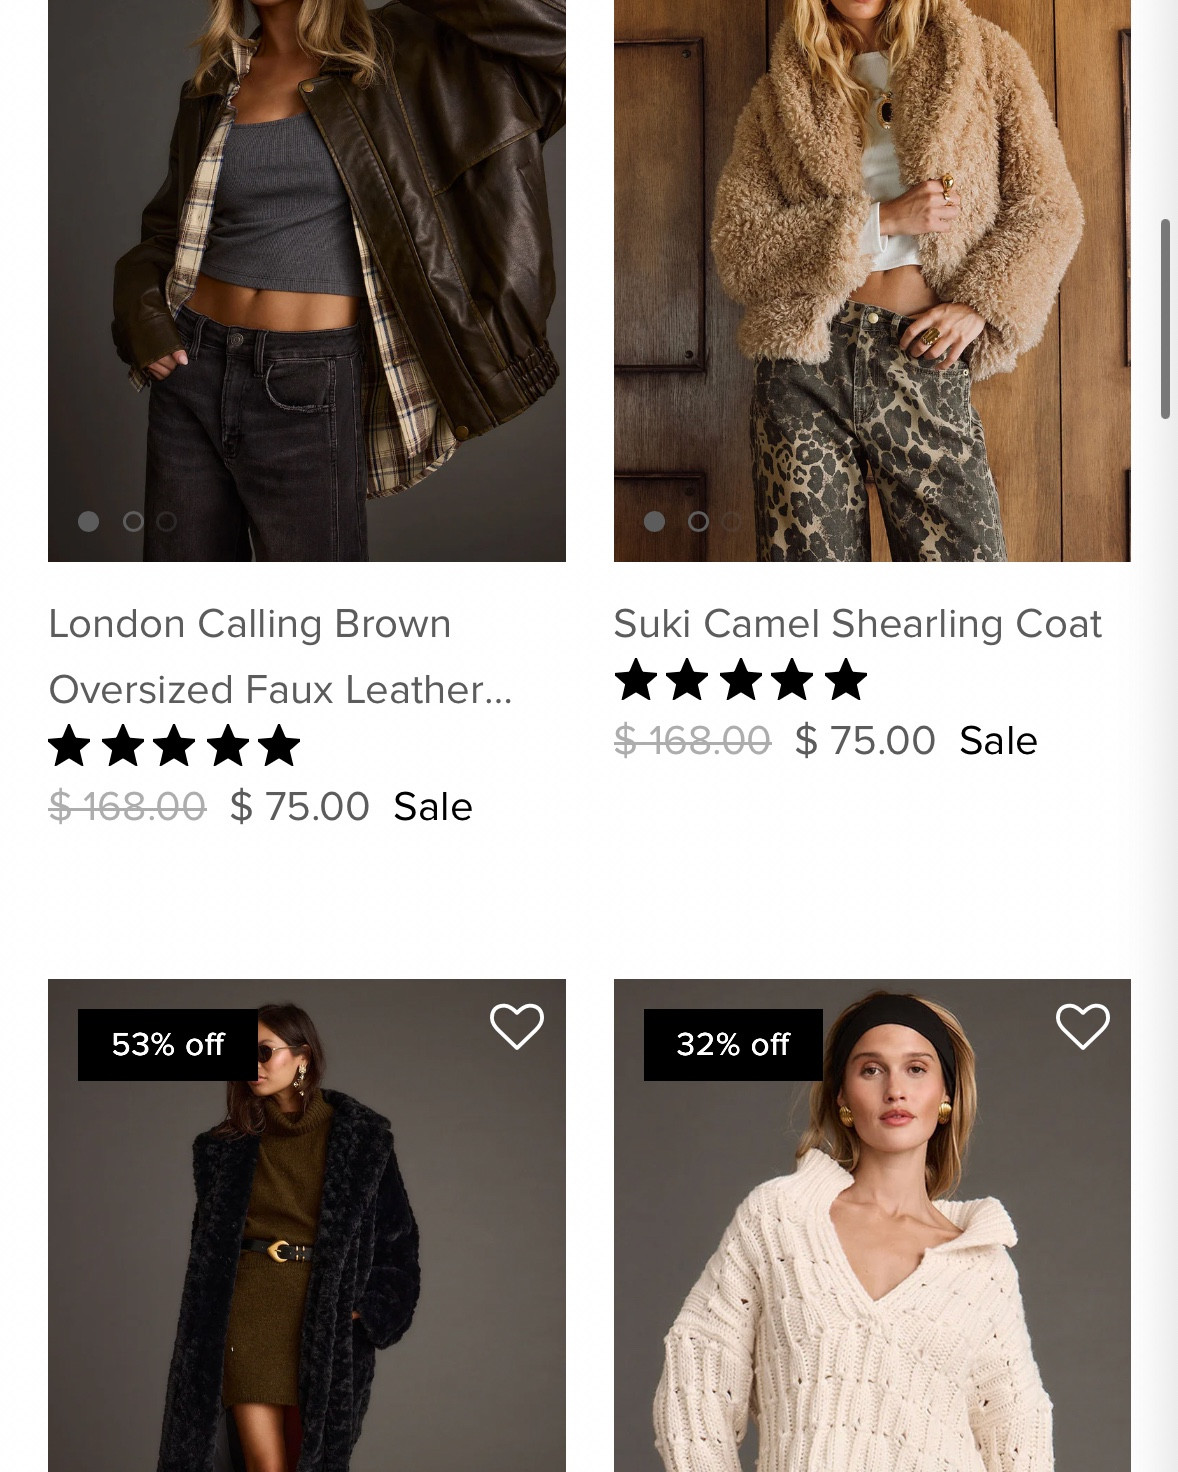Open the "Suki Camel Shearling Coat" product page
The width and height of the screenshot is (1178, 1472).
tap(857, 623)
